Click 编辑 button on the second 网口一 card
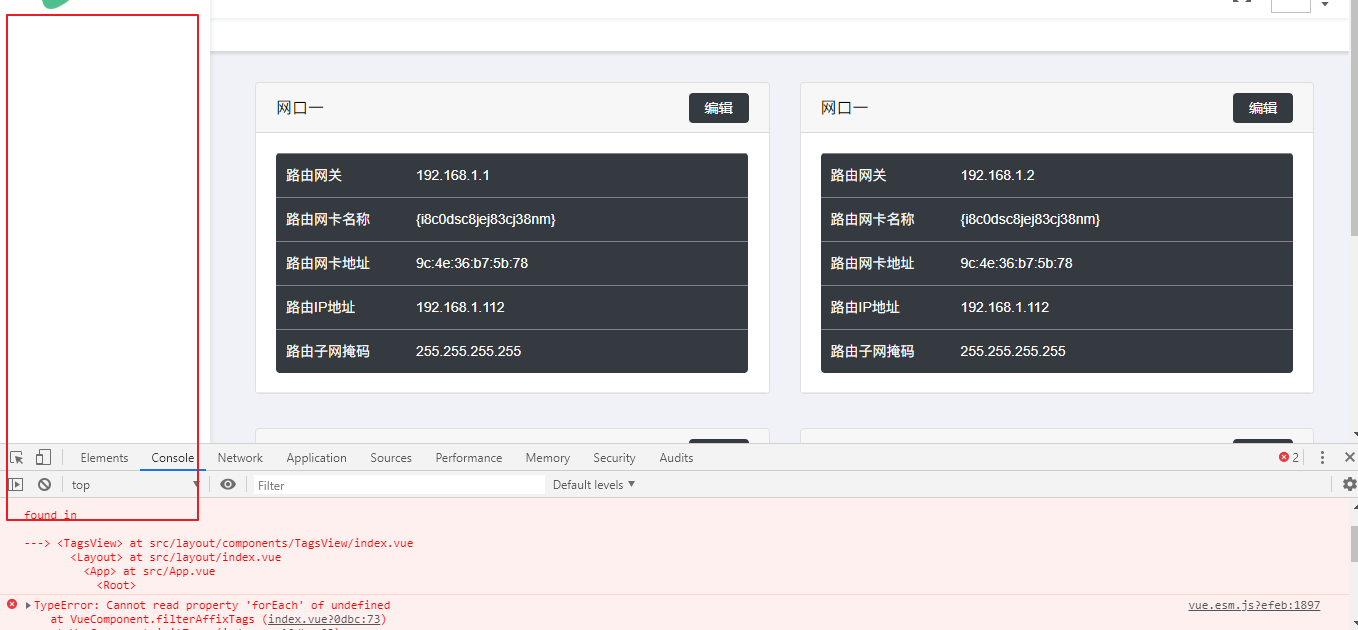 click(1262, 107)
